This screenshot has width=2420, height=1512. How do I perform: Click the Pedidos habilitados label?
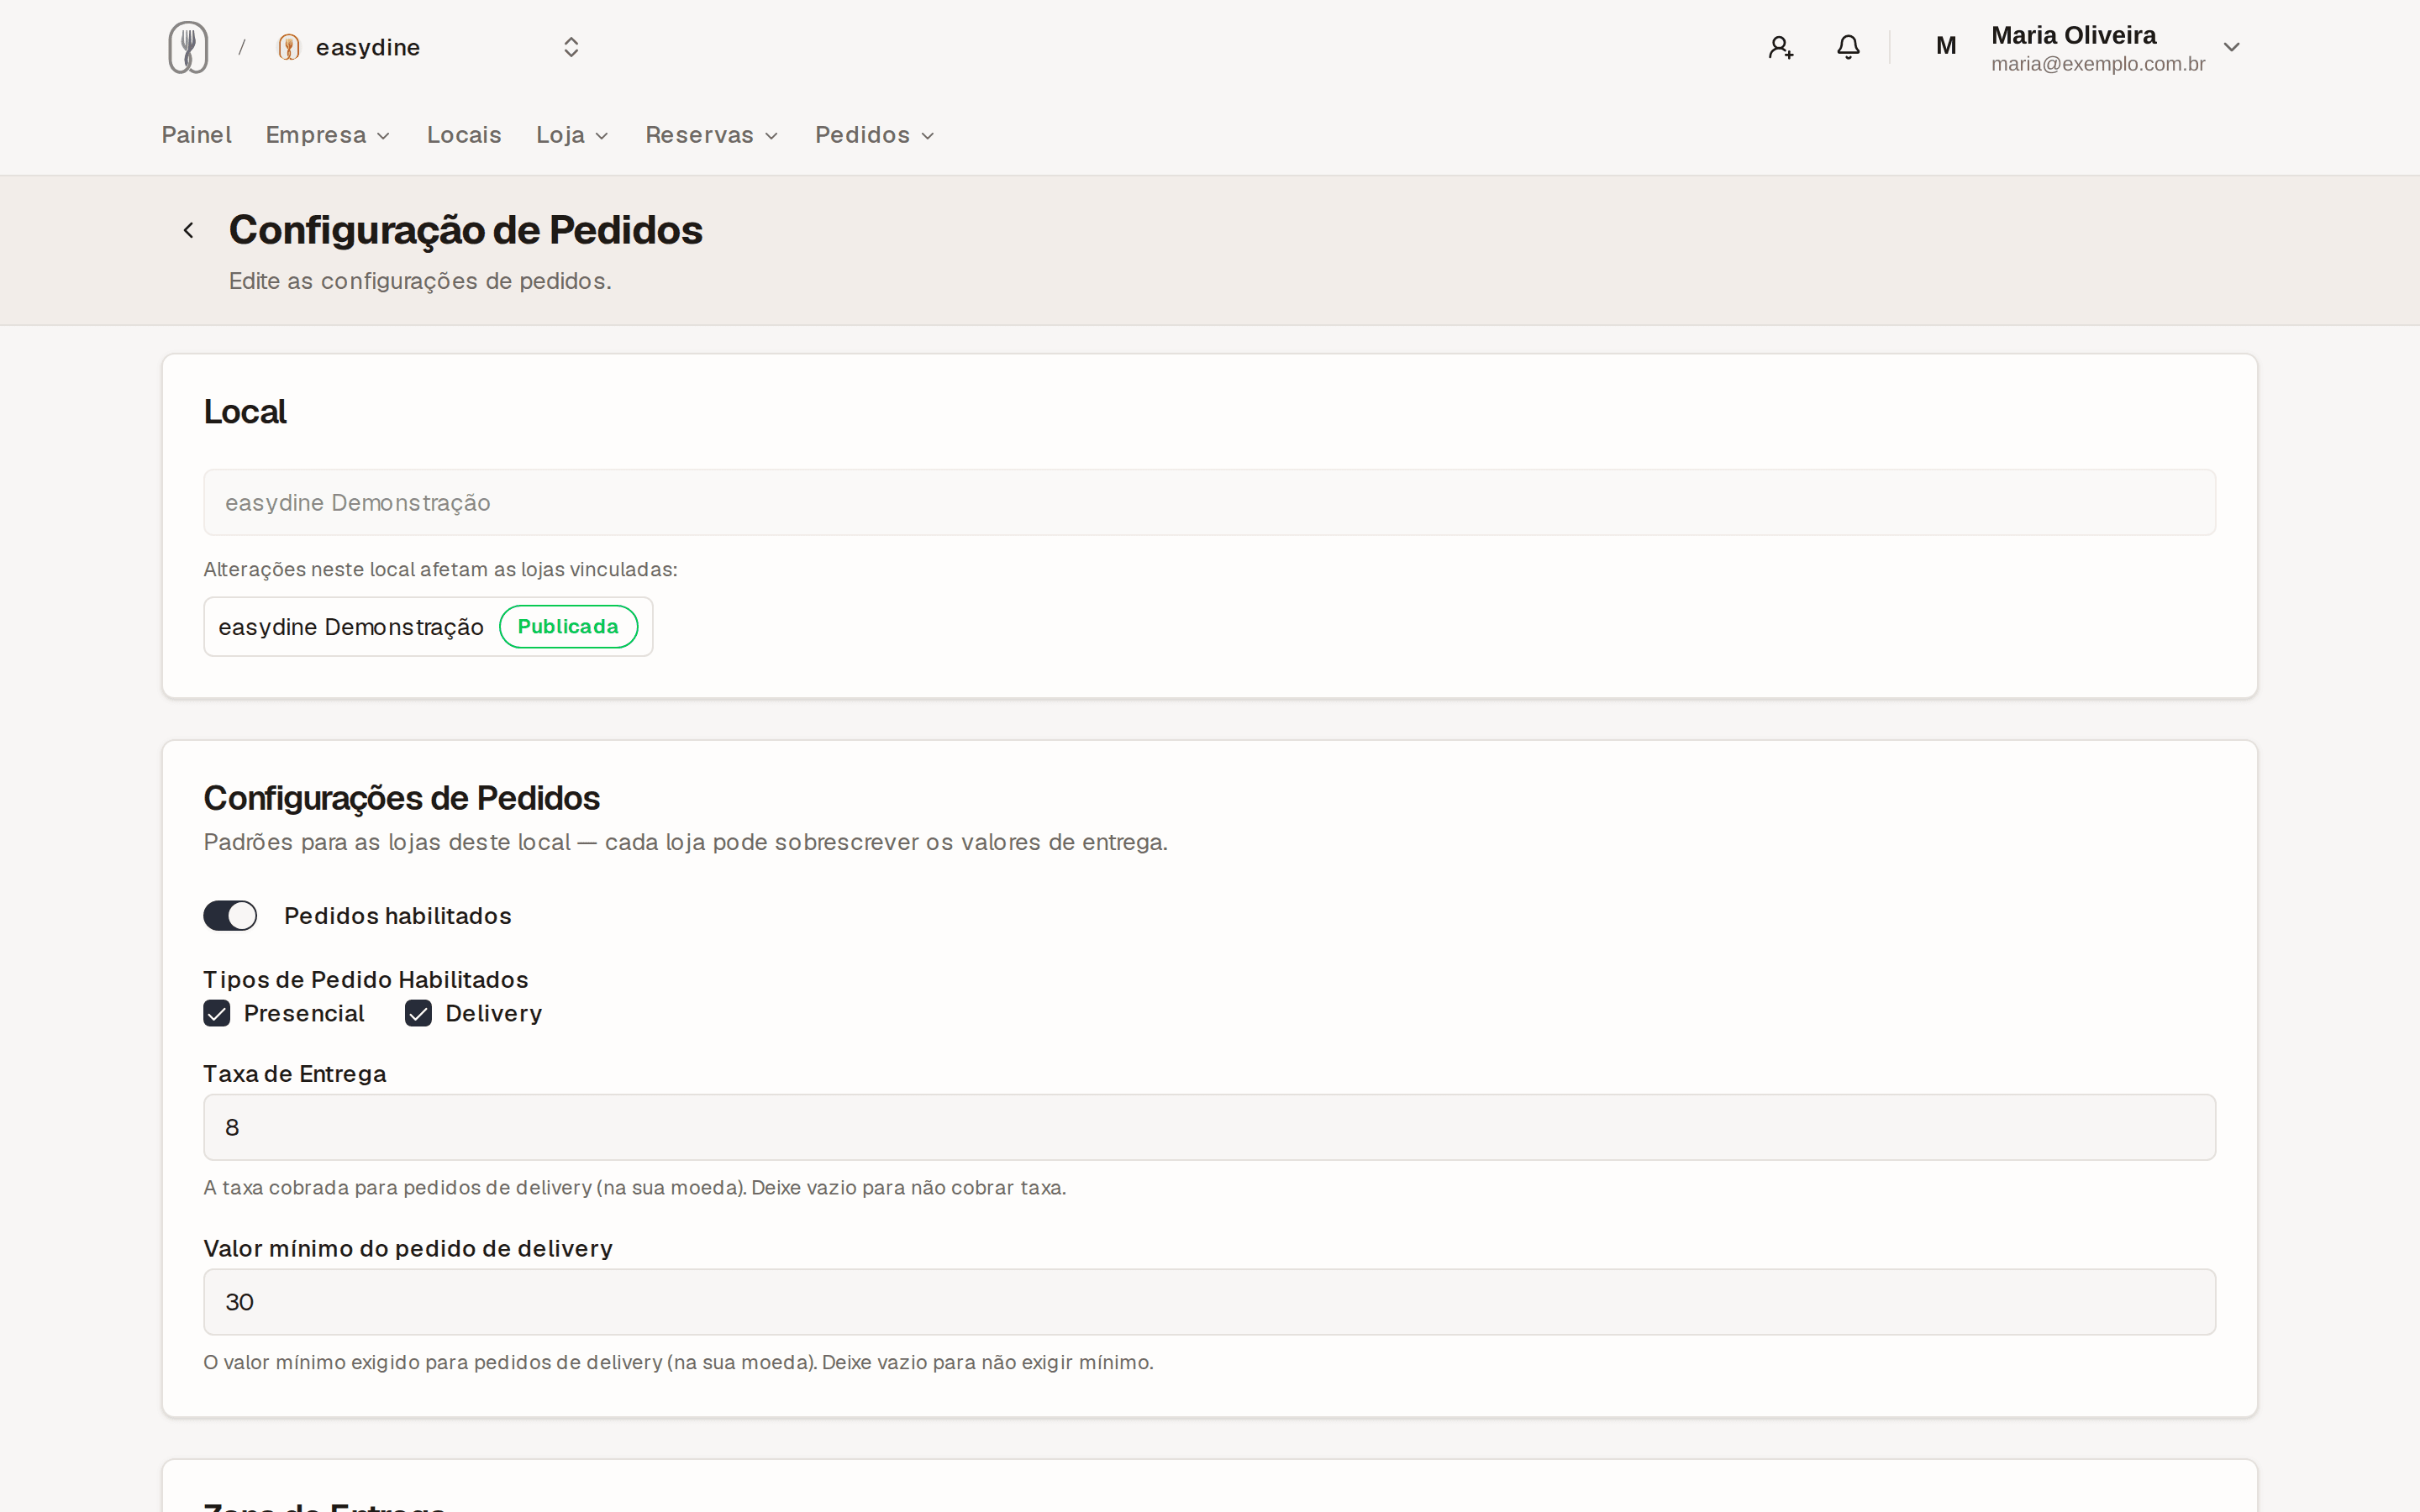[397, 916]
